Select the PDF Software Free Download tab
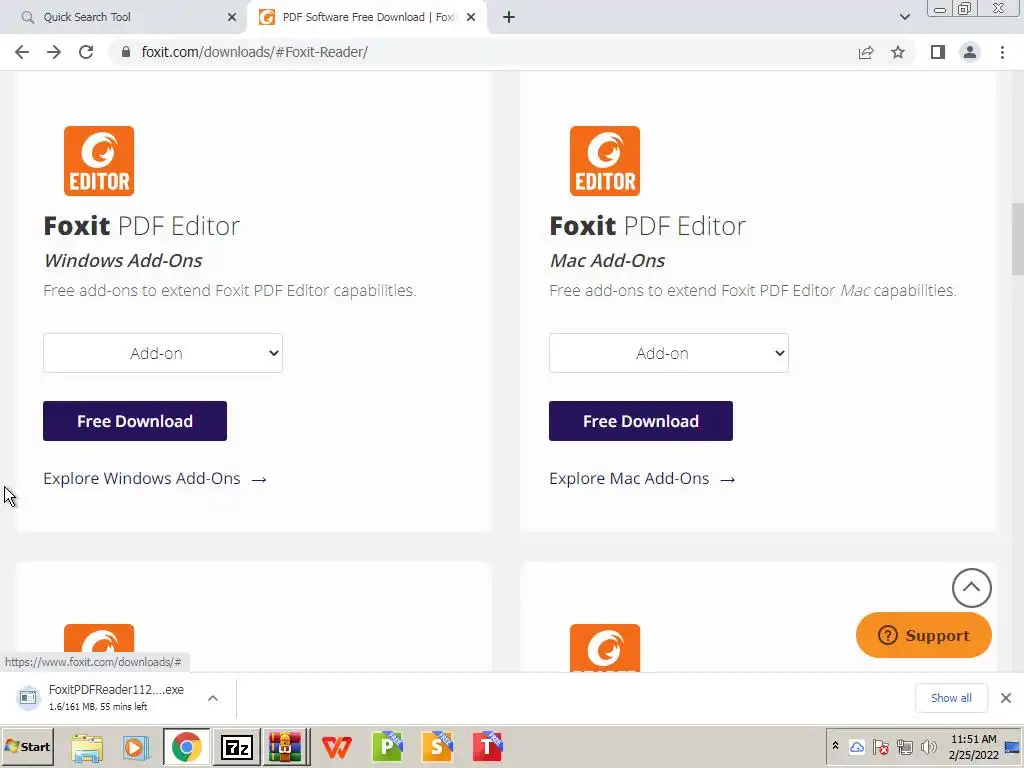1024x768 pixels. 367,17
